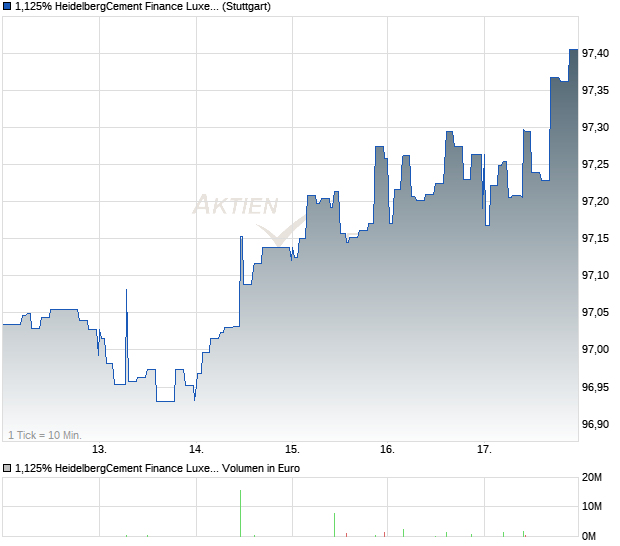The width and height of the screenshot is (620, 546).
Task: Click the 10M volume axis label
Action: (x=592, y=506)
